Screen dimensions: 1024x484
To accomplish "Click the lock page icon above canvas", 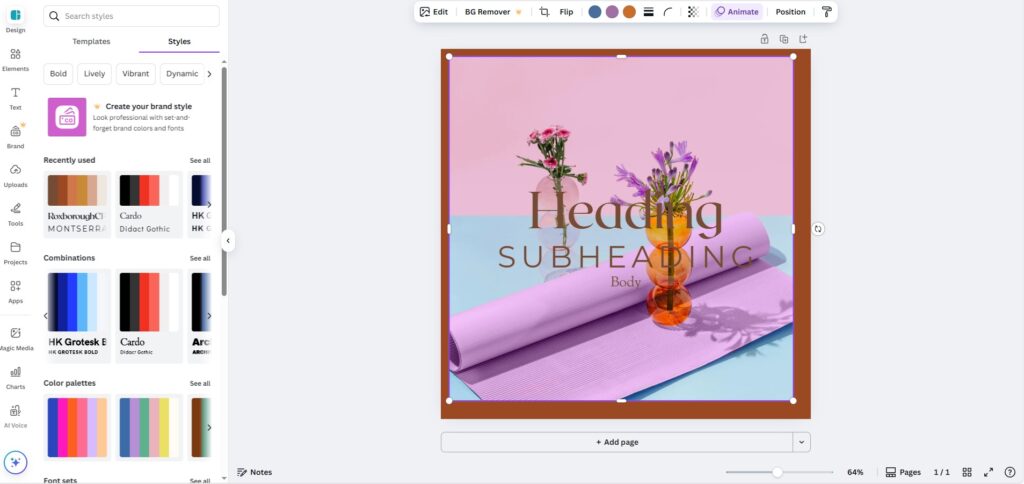I will pos(764,39).
